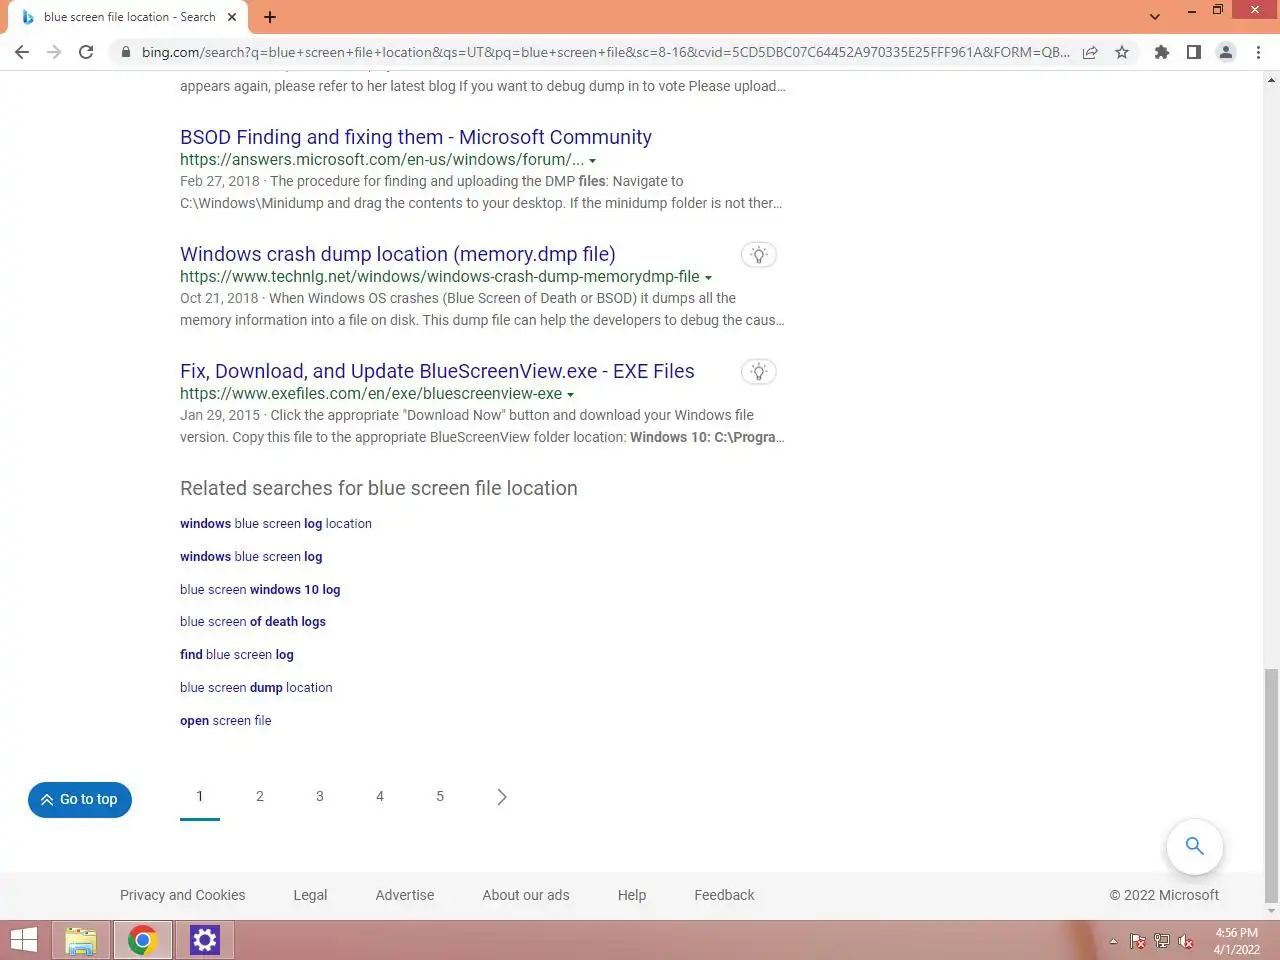The image size is (1280, 960).
Task: Go to results page 3
Action: tap(320, 797)
